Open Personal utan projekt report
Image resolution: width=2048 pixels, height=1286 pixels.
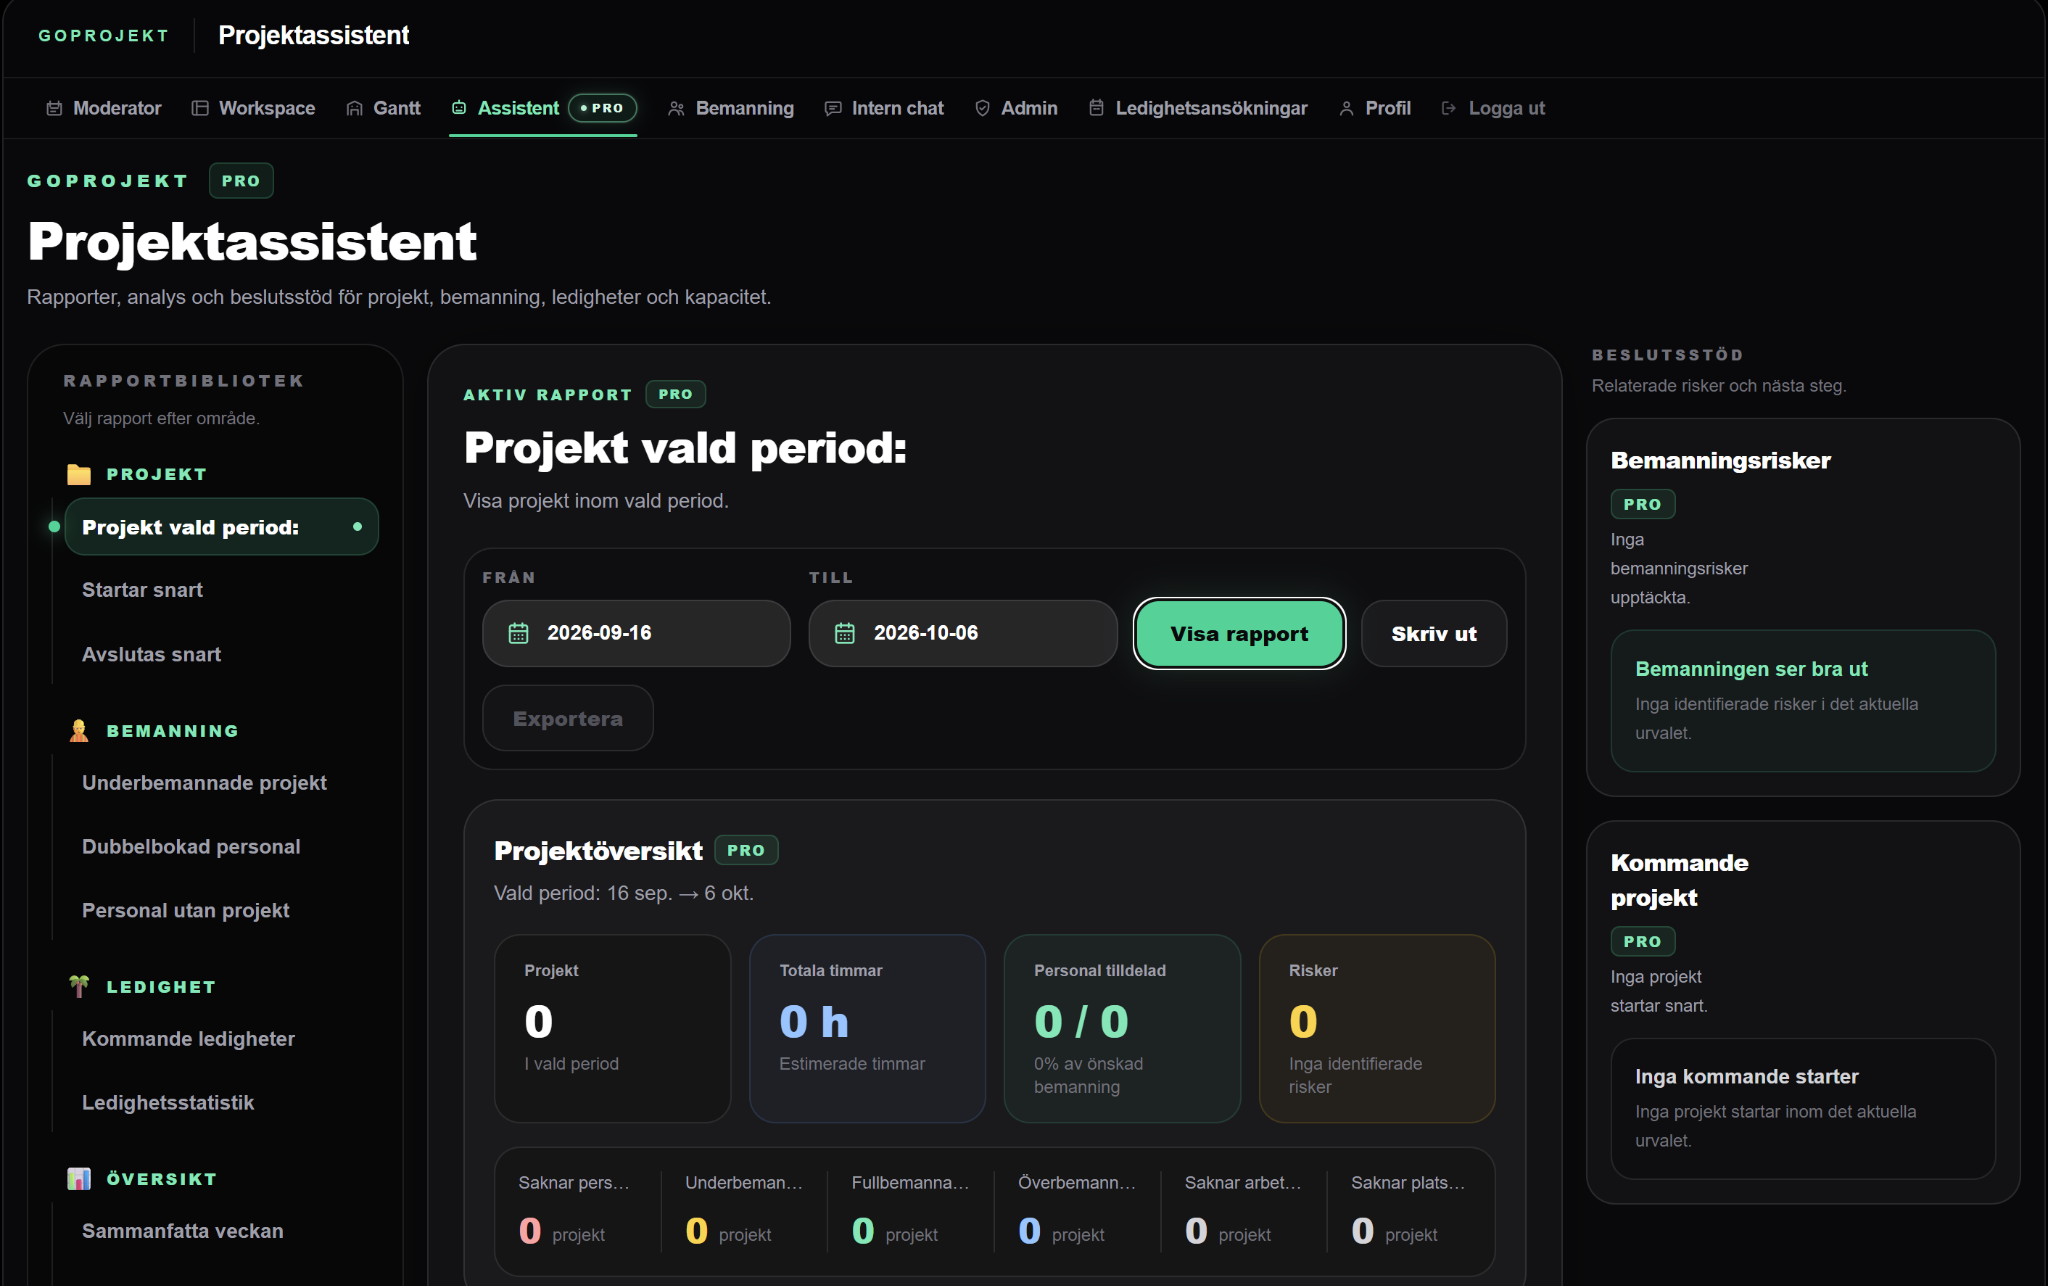(x=222, y=911)
